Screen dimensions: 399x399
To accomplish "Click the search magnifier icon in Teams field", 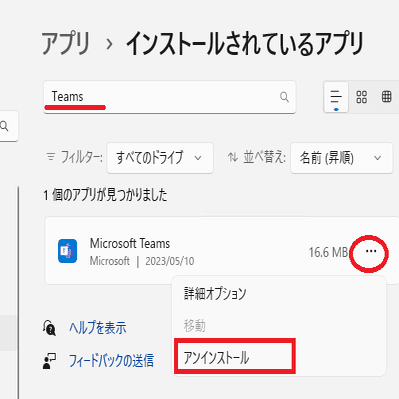I will click(284, 97).
